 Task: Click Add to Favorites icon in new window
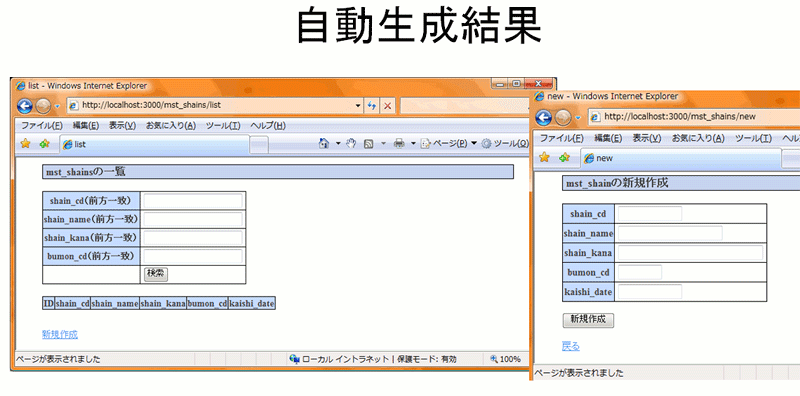(x=564, y=158)
